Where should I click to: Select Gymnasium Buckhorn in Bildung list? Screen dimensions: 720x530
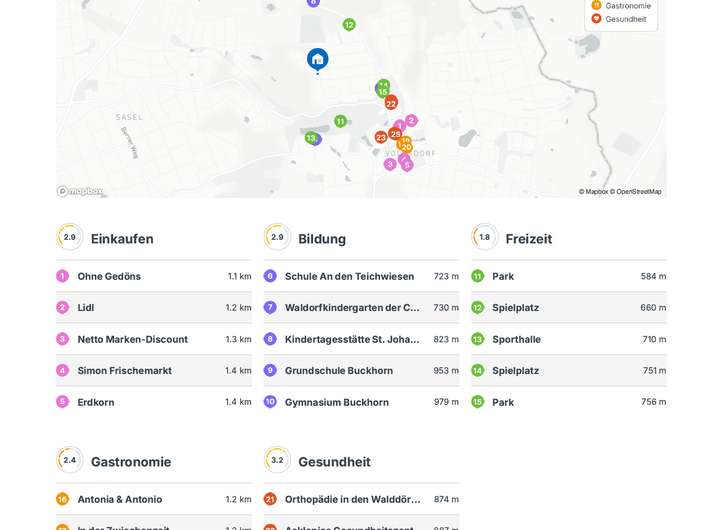pyautogui.click(x=336, y=402)
